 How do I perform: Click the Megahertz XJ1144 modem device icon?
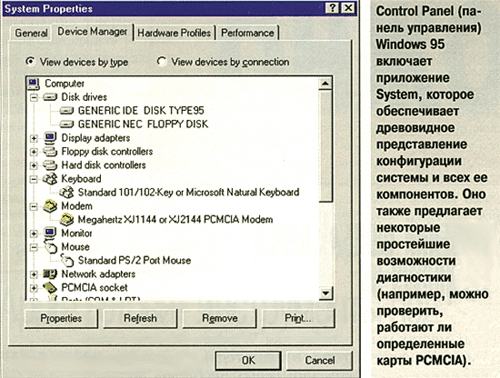67,220
